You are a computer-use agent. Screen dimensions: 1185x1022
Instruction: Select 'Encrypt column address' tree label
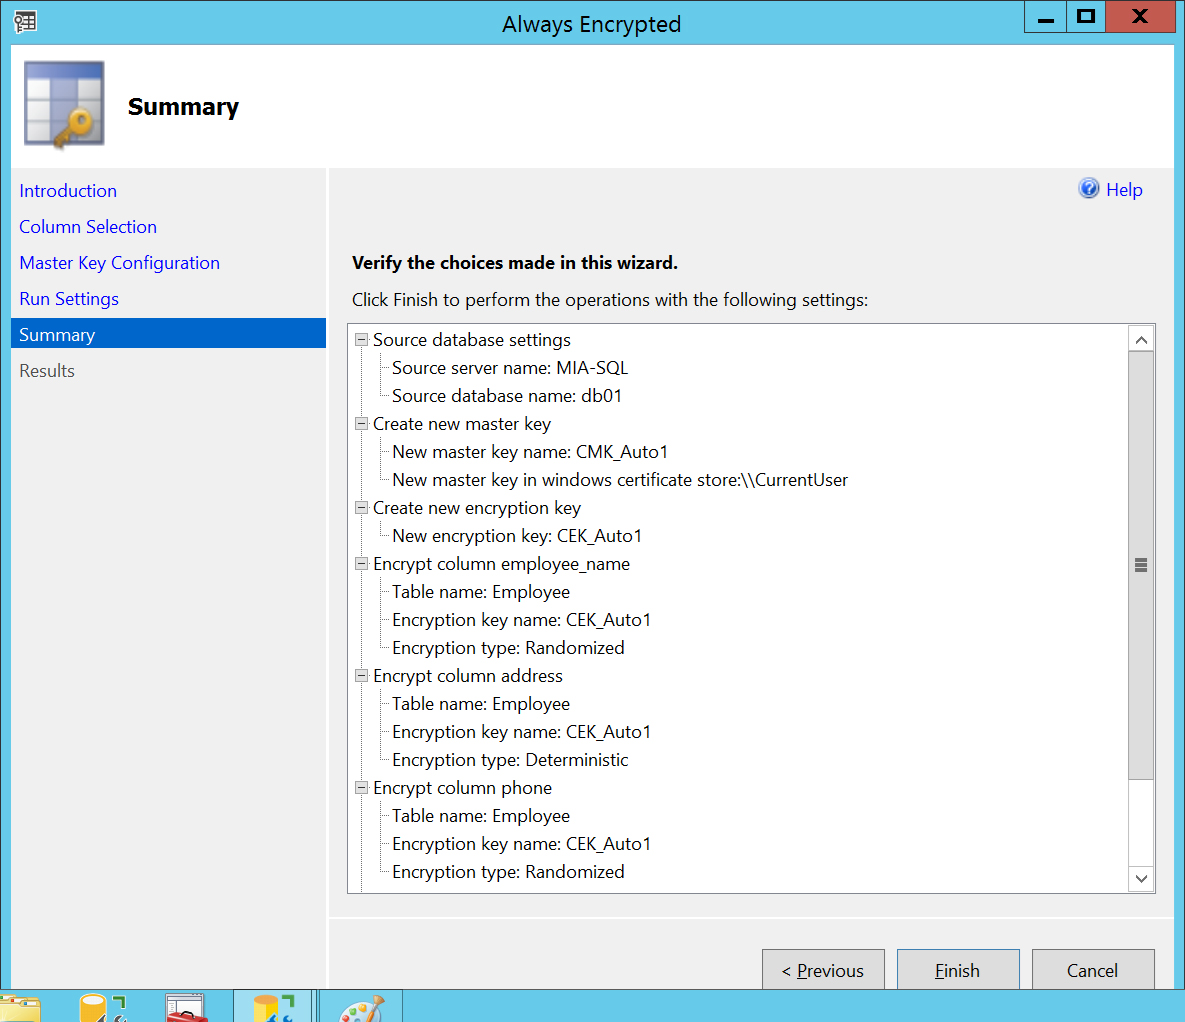468,676
